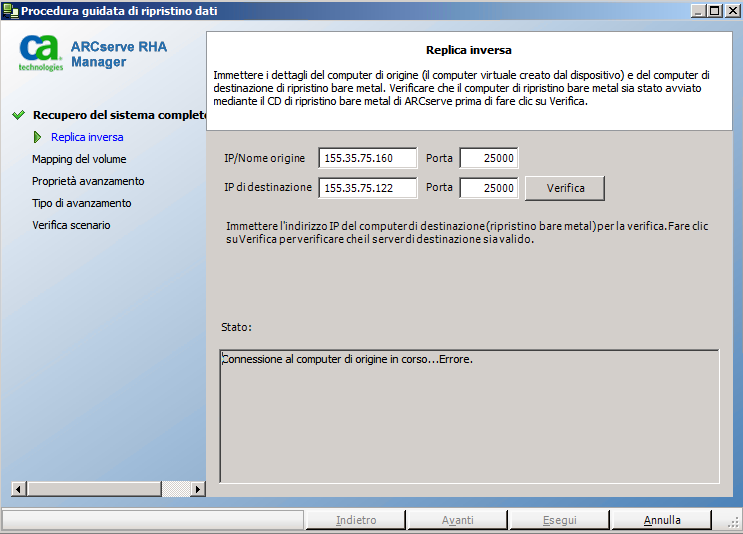Click the window resize grip corner
This screenshot has width=743, height=534.
click(x=733, y=521)
